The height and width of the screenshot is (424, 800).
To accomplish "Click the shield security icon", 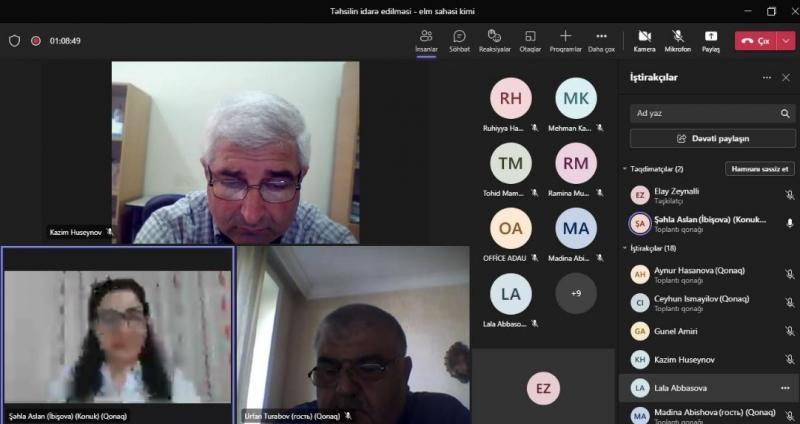I will coord(14,41).
